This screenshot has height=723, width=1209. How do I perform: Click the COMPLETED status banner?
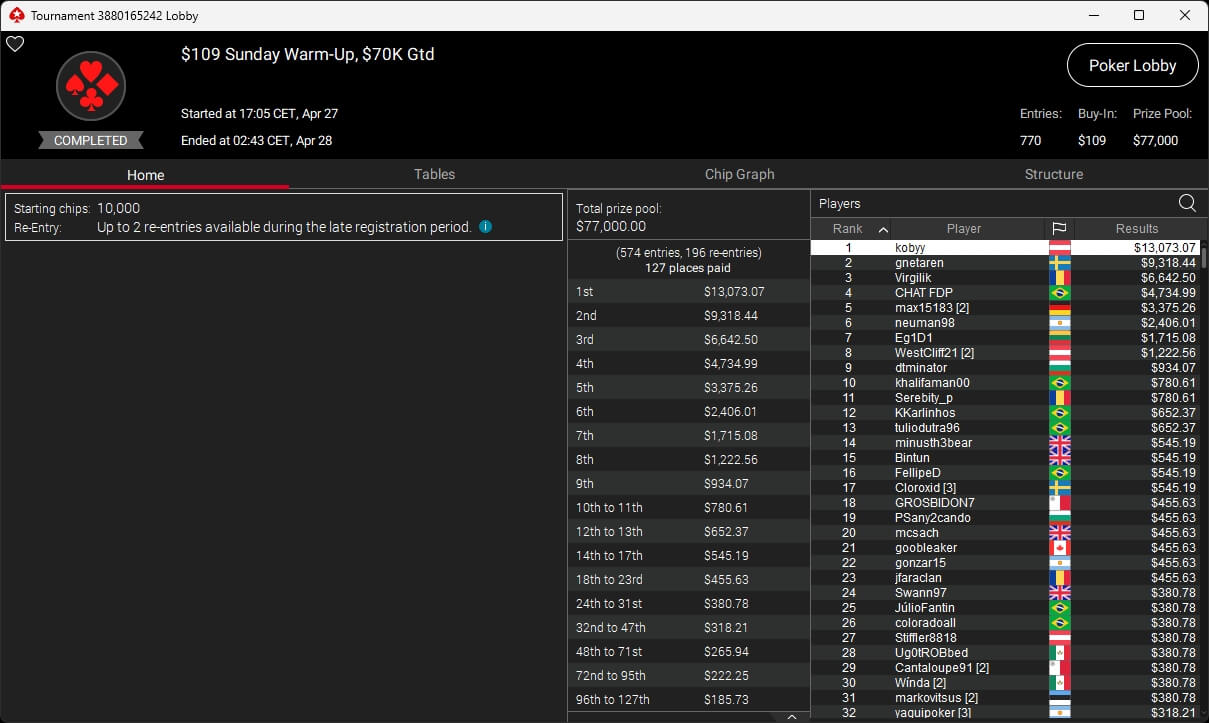point(91,140)
